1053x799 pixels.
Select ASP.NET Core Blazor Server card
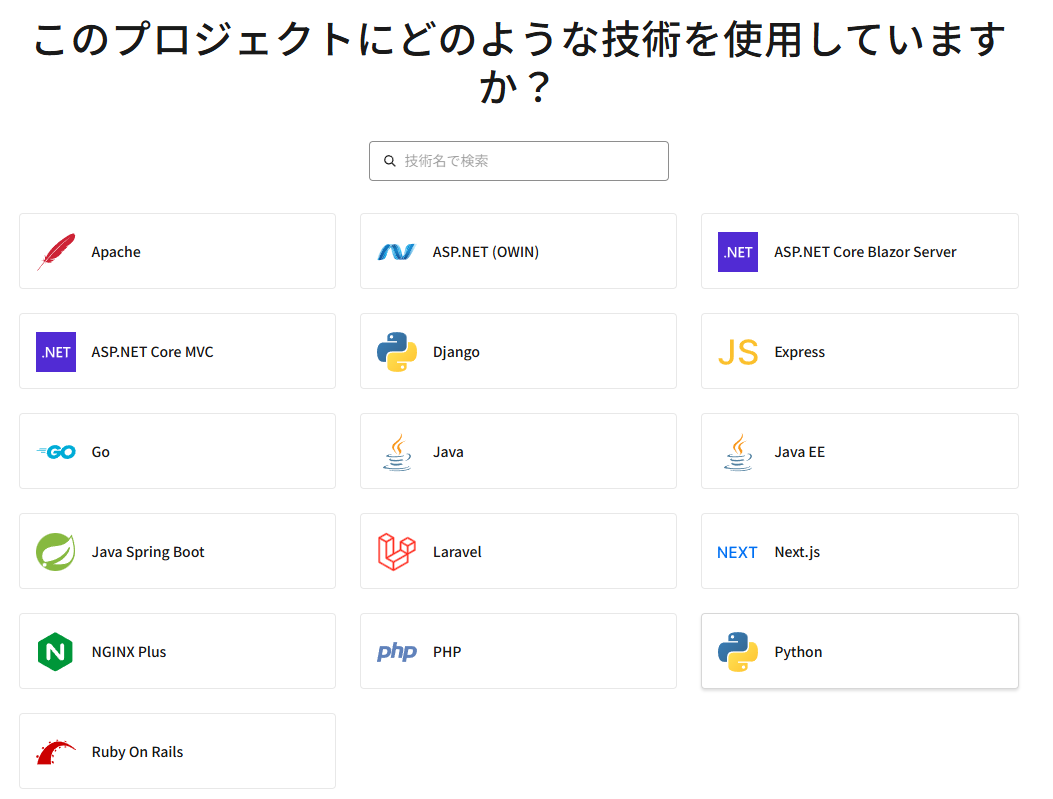[860, 252]
